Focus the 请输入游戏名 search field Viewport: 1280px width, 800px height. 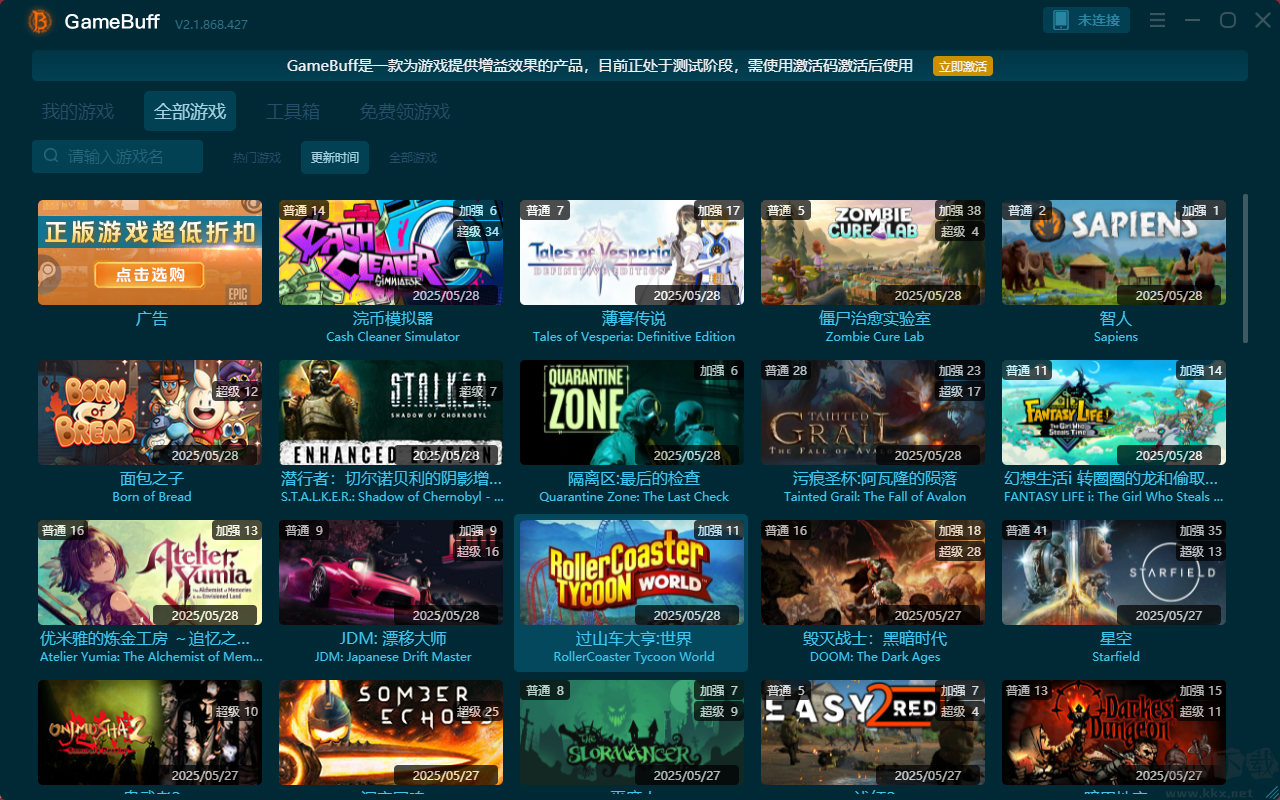pos(118,156)
